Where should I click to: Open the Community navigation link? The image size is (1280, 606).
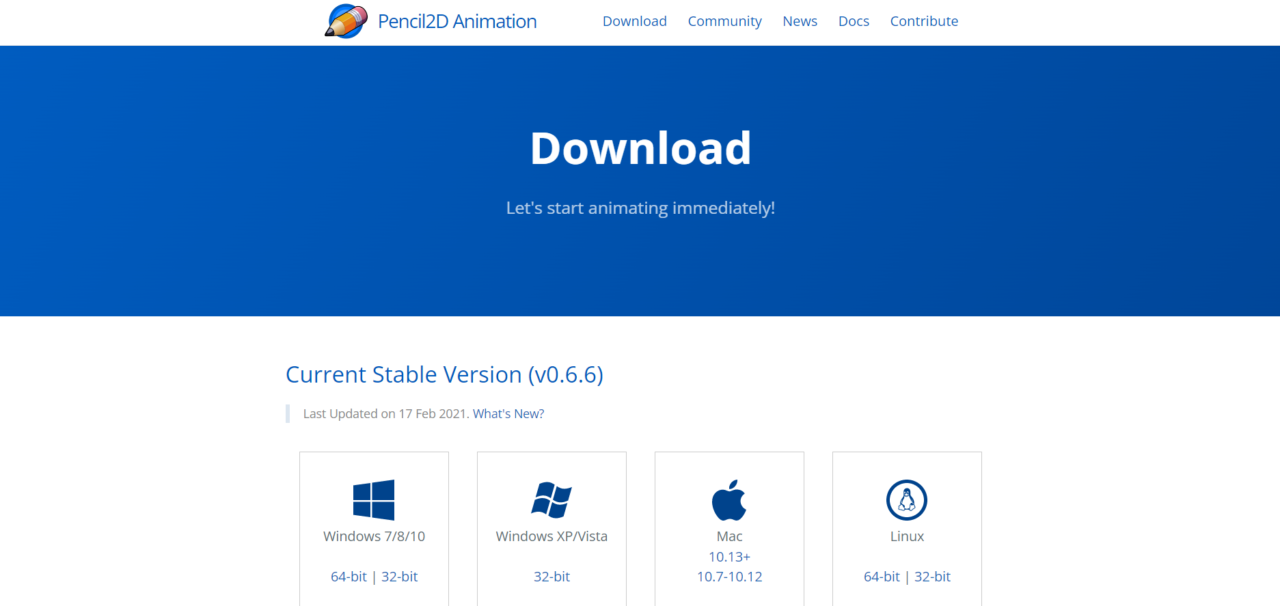point(724,21)
